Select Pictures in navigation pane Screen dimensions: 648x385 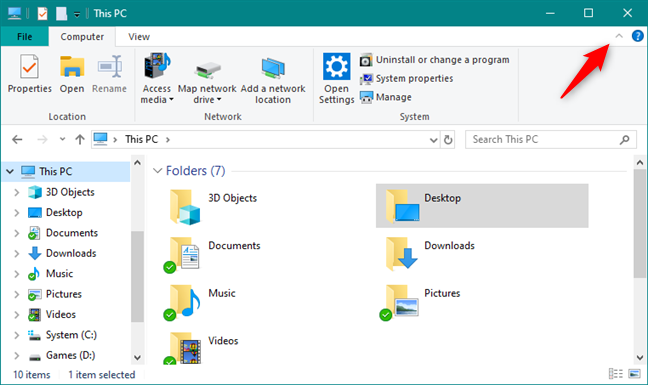click(x=64, y=294)
